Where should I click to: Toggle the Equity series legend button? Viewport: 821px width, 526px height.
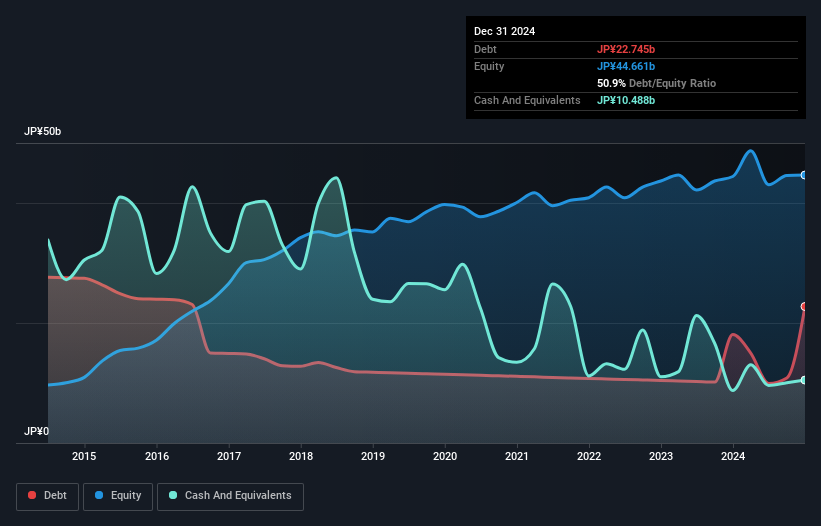pos(118,496)
